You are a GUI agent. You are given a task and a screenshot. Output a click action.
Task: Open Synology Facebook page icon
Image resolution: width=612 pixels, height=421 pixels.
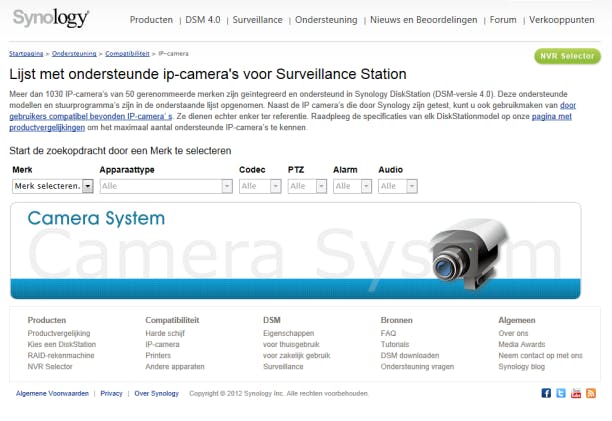546,394
